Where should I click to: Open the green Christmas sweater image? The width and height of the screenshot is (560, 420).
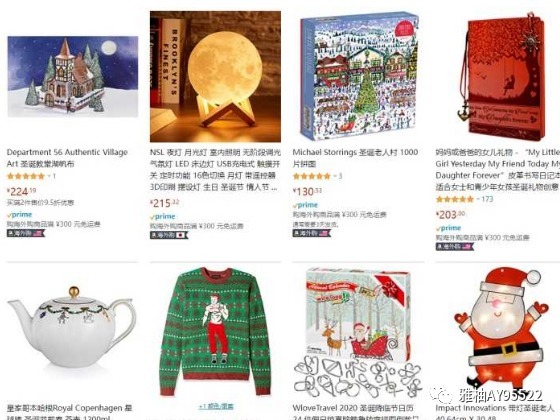pyautogui.click(x=215, y=331)
